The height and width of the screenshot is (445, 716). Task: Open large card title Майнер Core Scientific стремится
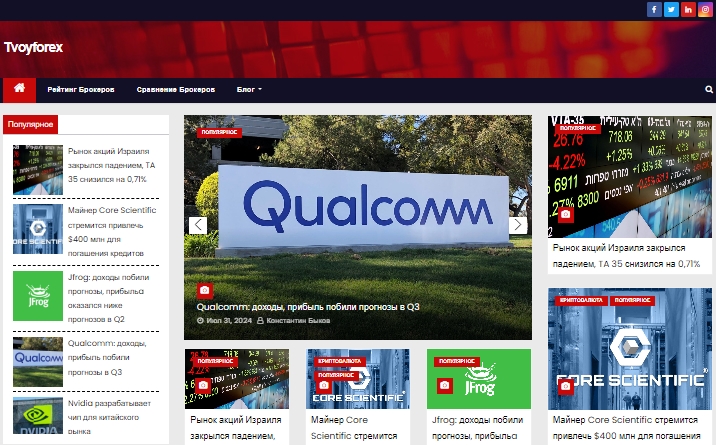click(x=625, y=428)
